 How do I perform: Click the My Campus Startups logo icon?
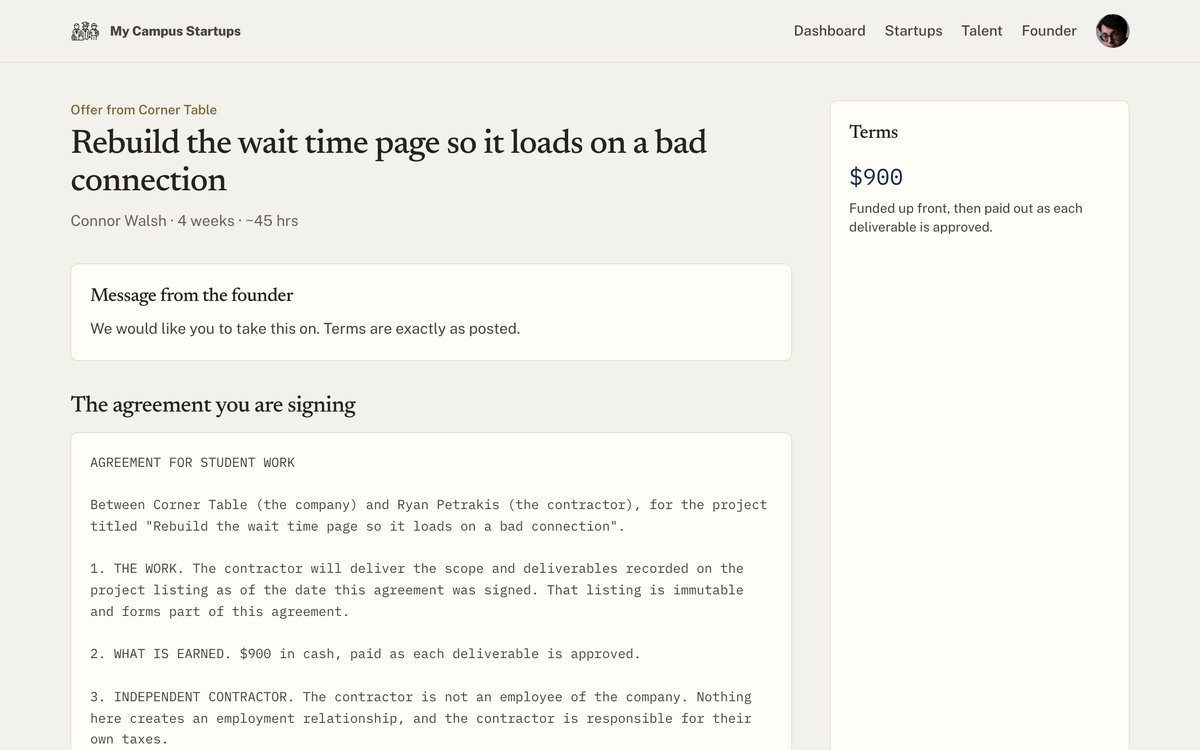click(x=85, y=31)
